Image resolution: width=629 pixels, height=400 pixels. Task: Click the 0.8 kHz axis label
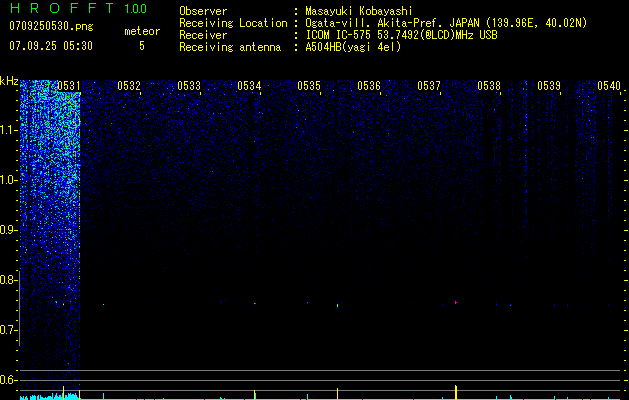coord(8,280)
